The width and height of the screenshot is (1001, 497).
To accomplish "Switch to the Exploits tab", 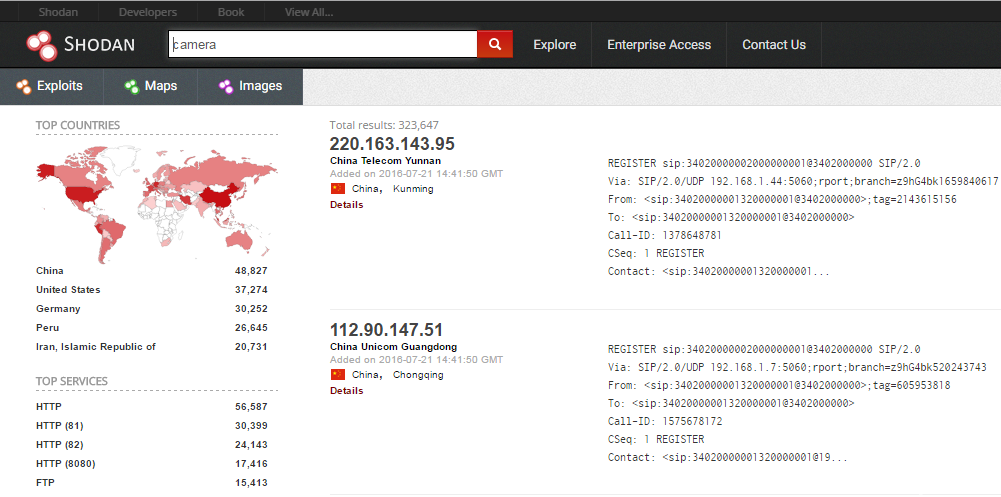I will click(51, 86).
